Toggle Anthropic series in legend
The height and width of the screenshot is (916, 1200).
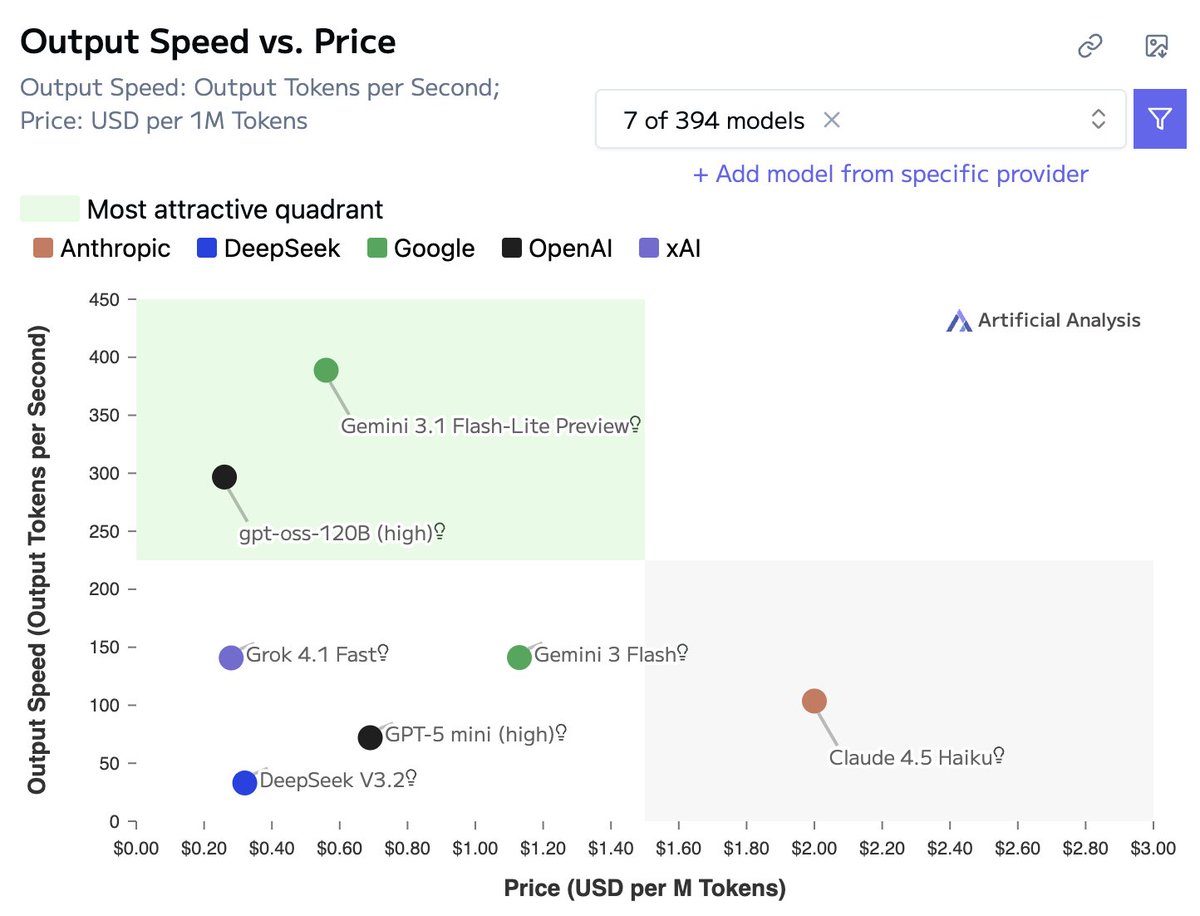101,248
